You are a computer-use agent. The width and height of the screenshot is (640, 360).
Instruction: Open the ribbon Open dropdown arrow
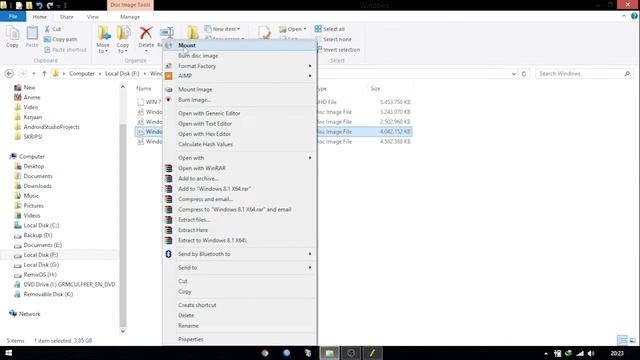tap(305, 29)
